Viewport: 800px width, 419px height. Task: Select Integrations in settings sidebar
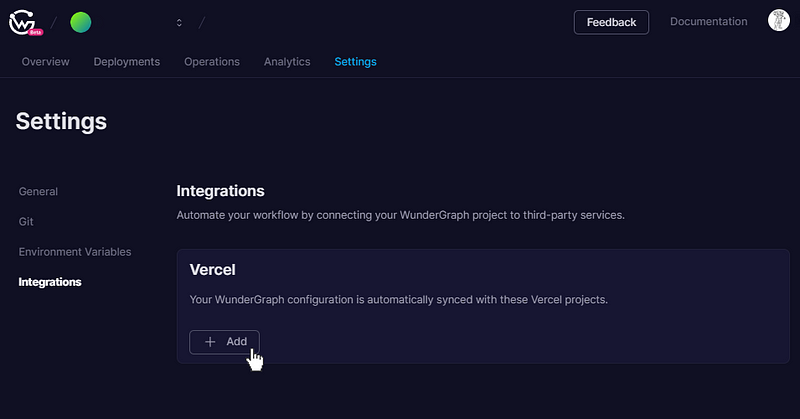tap(50, 282)
